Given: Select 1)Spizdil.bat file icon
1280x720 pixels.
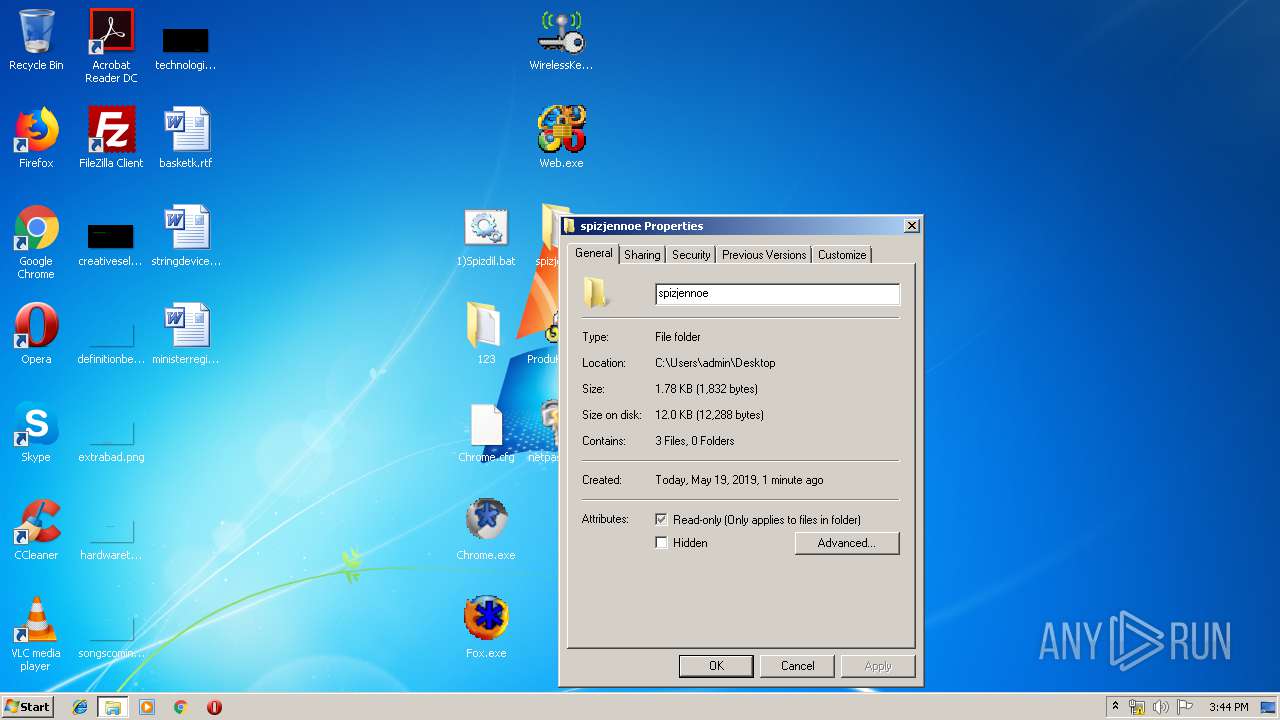Looking at the screenshot, I should [x=486, y=236].
